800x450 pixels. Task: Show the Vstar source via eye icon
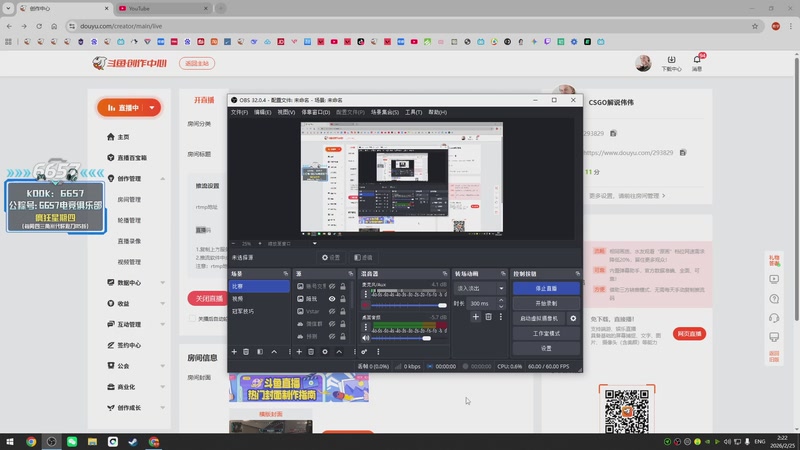(x=332, y=311)
